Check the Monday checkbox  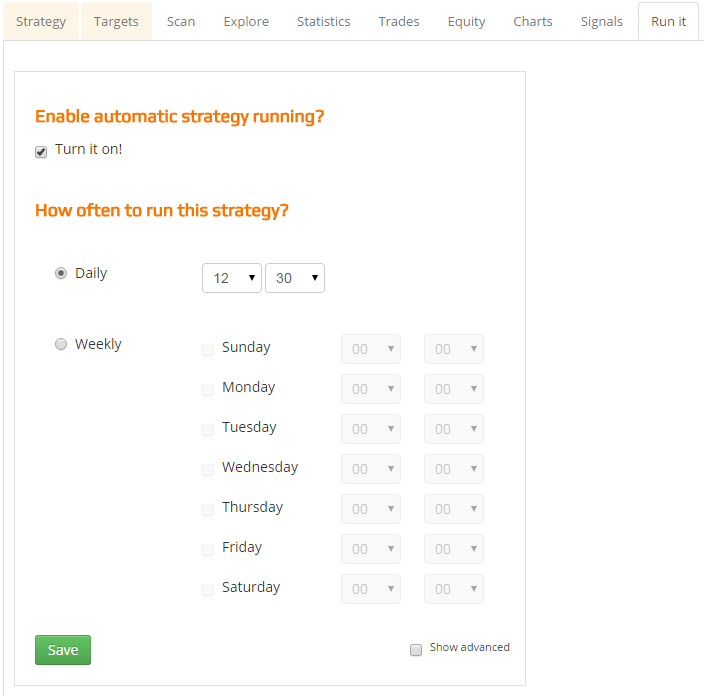pyautogui.click(x=208, y=389)
